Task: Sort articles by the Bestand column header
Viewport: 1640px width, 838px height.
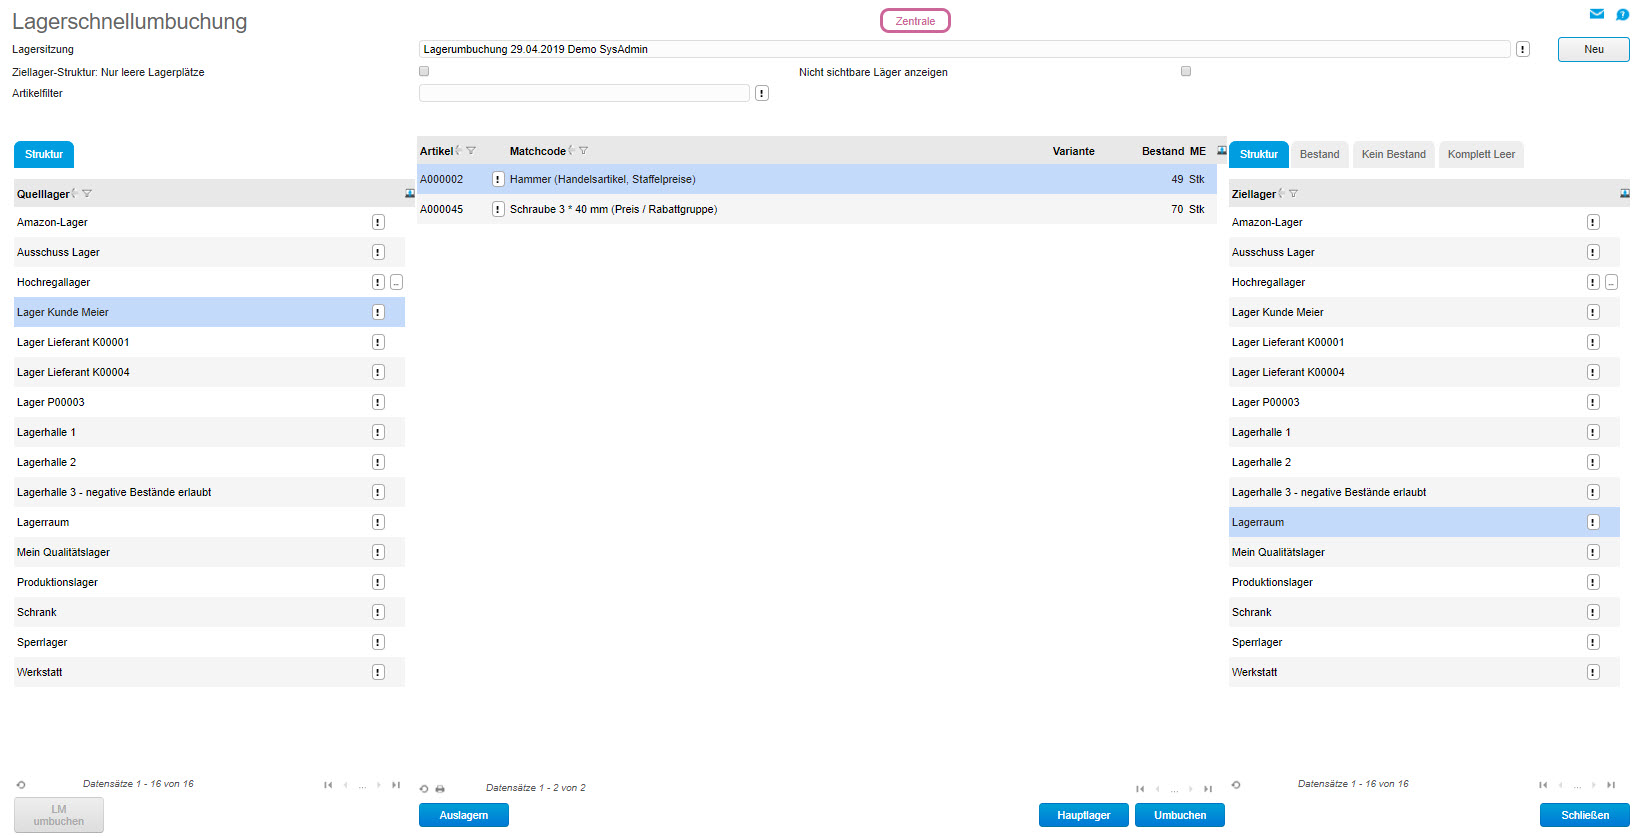Action: tap(1163, 151)
